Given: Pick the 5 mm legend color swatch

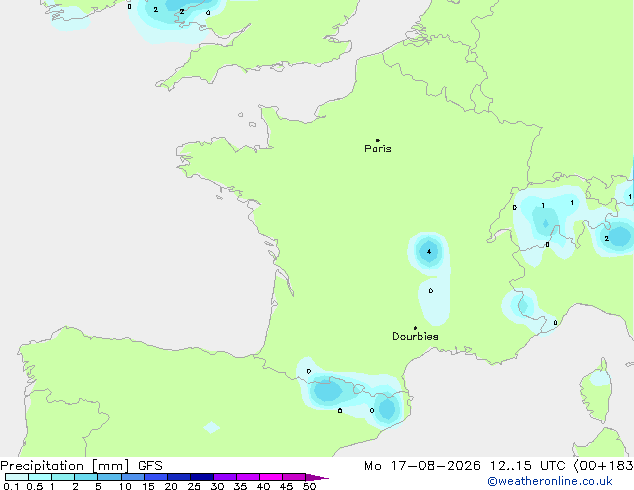Looking at the screenshot, I should coord(109,477).
